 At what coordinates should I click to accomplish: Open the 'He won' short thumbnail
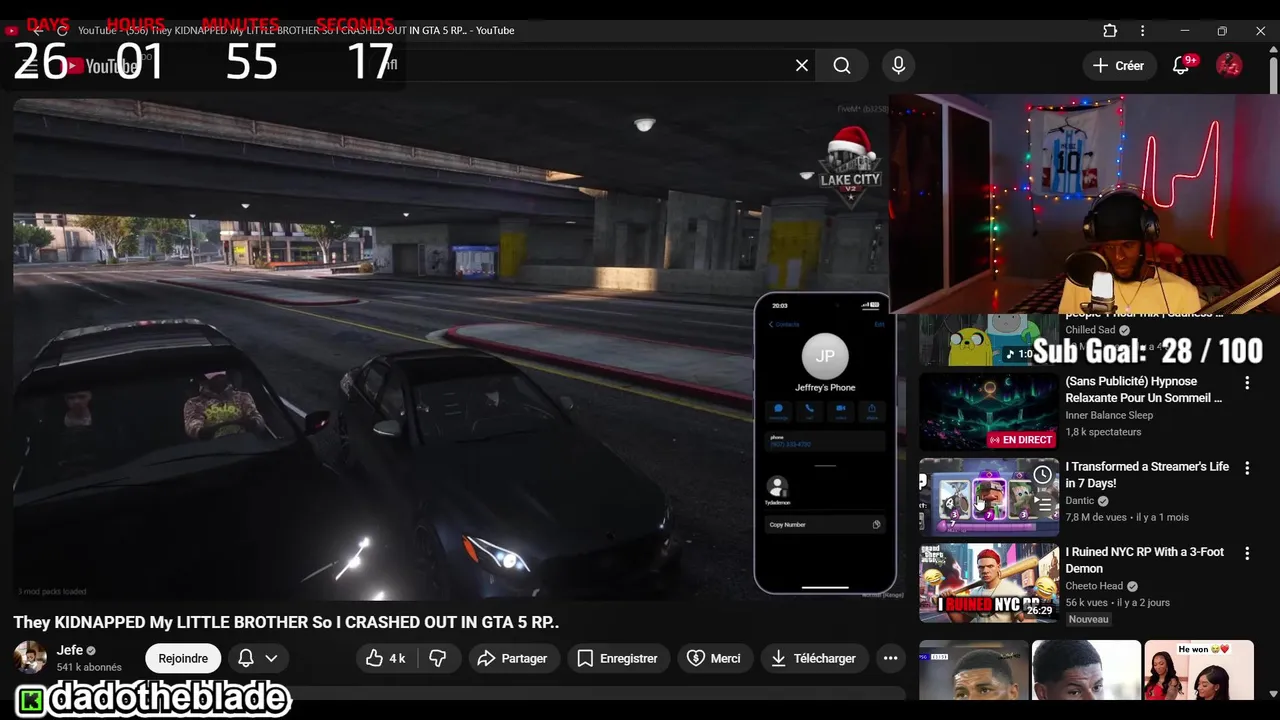1199,670
